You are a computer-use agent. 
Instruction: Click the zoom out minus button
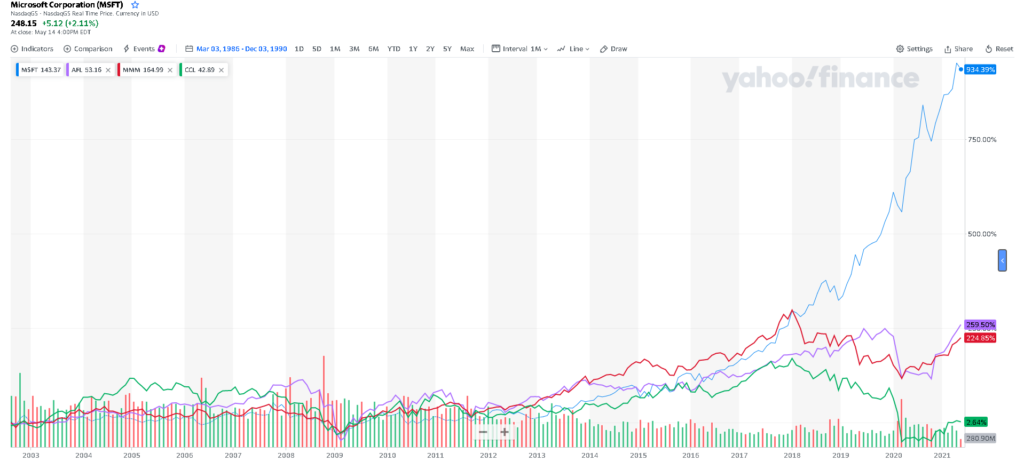click(x=483, y=432)
